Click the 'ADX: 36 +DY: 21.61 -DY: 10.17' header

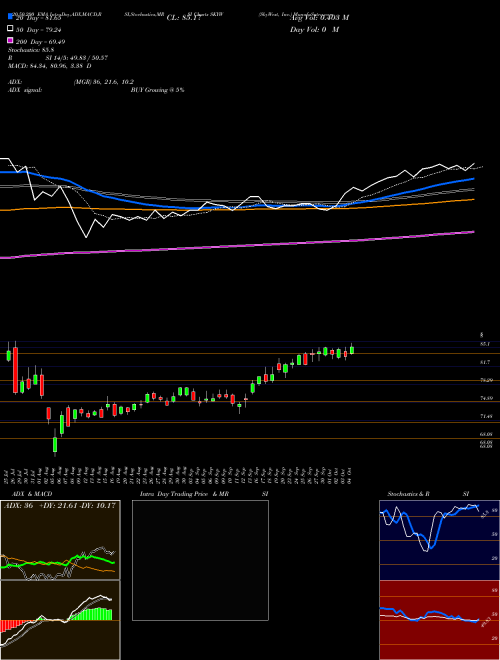tap(60, 505)
